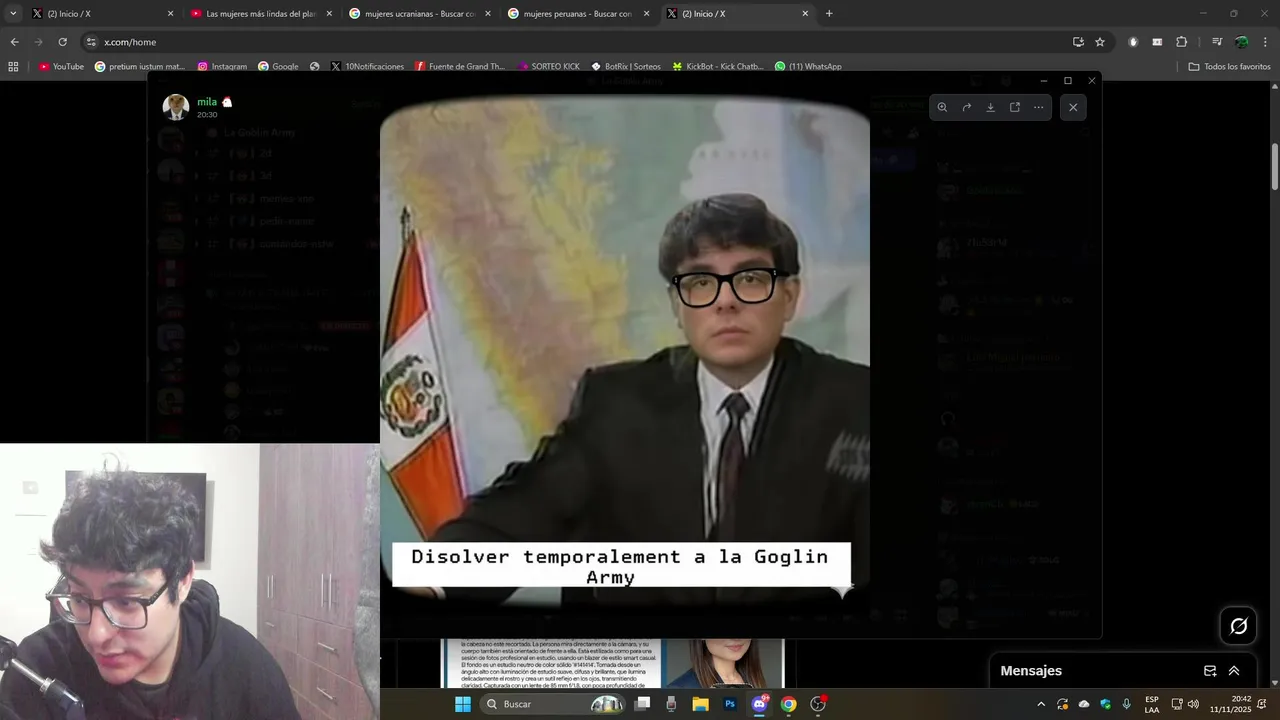1280x720 pixels.
Task: Bookmark this page with the star icon
Action: (x=1100, y=42)
